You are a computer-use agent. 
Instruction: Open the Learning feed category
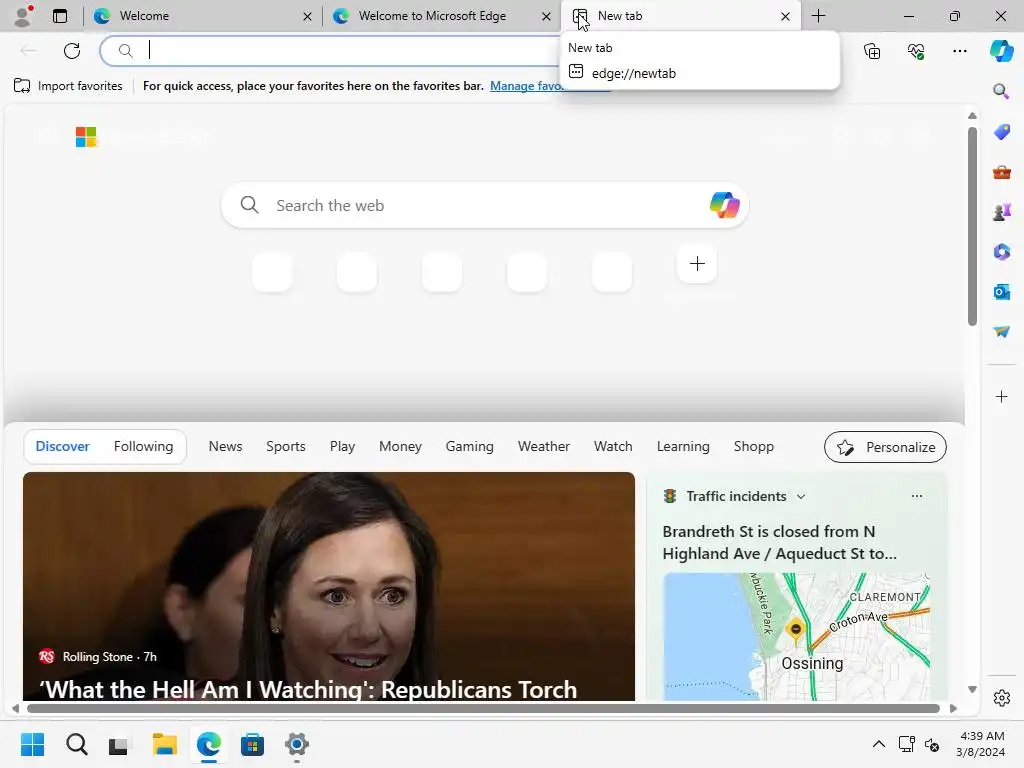pos(683,446)
